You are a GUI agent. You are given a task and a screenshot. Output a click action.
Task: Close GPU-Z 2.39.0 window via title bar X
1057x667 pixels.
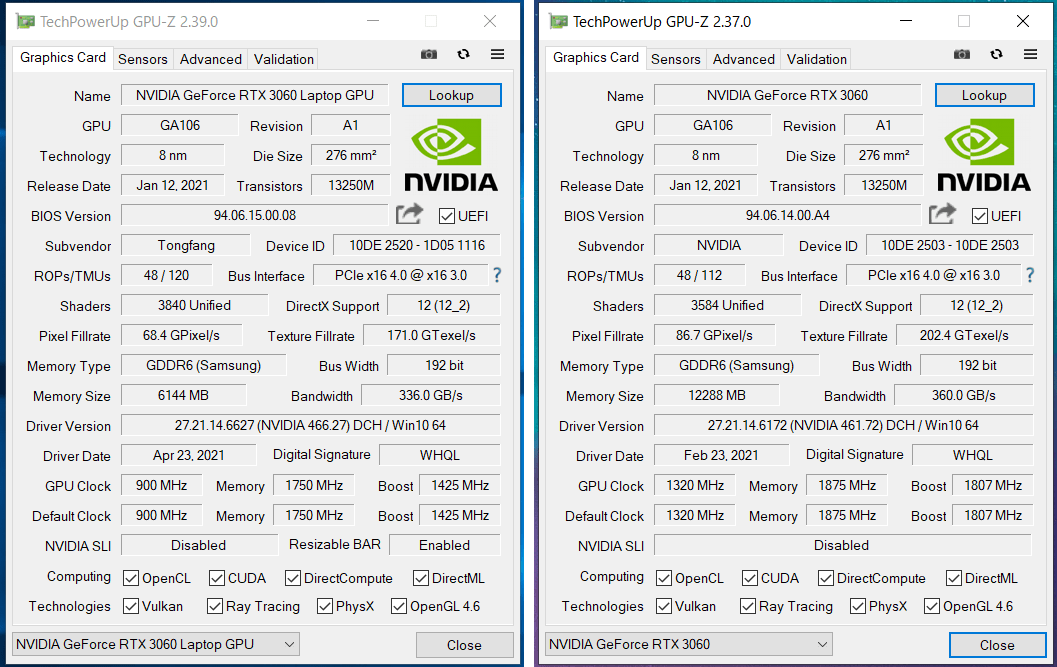(x=490, y=22)
